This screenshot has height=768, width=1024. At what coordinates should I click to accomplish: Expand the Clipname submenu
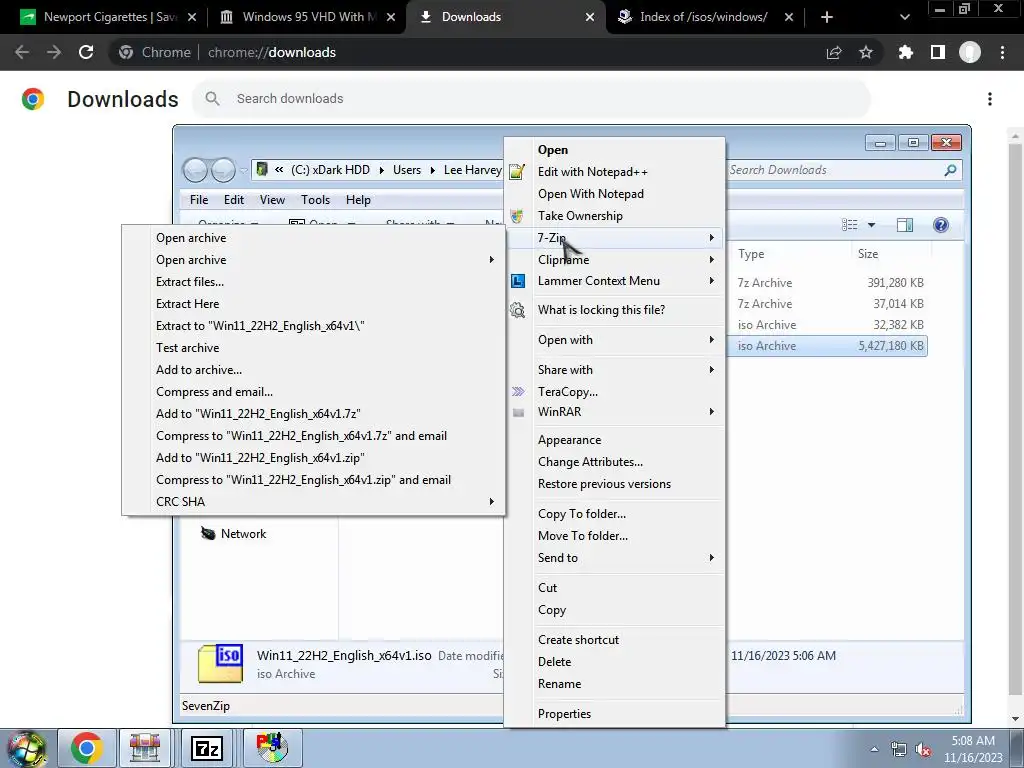coord(614,260)
